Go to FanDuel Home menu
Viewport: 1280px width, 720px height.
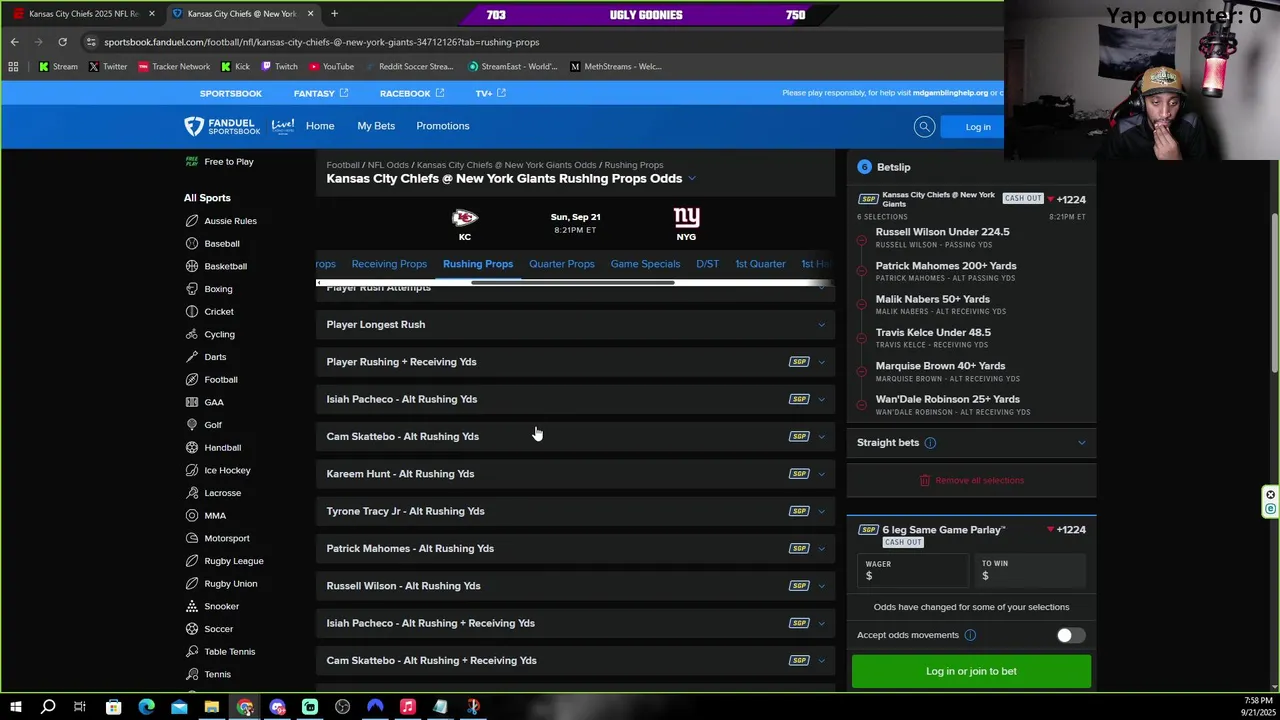coord(320,126)
